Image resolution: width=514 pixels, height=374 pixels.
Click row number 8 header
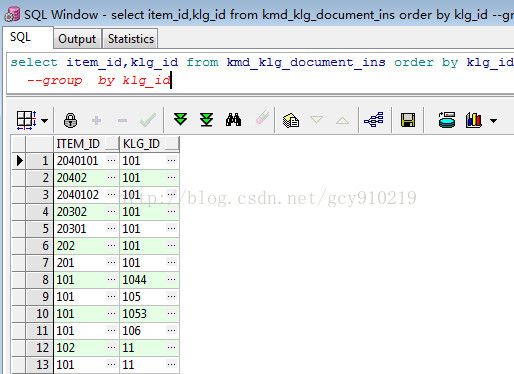point(39,280)
